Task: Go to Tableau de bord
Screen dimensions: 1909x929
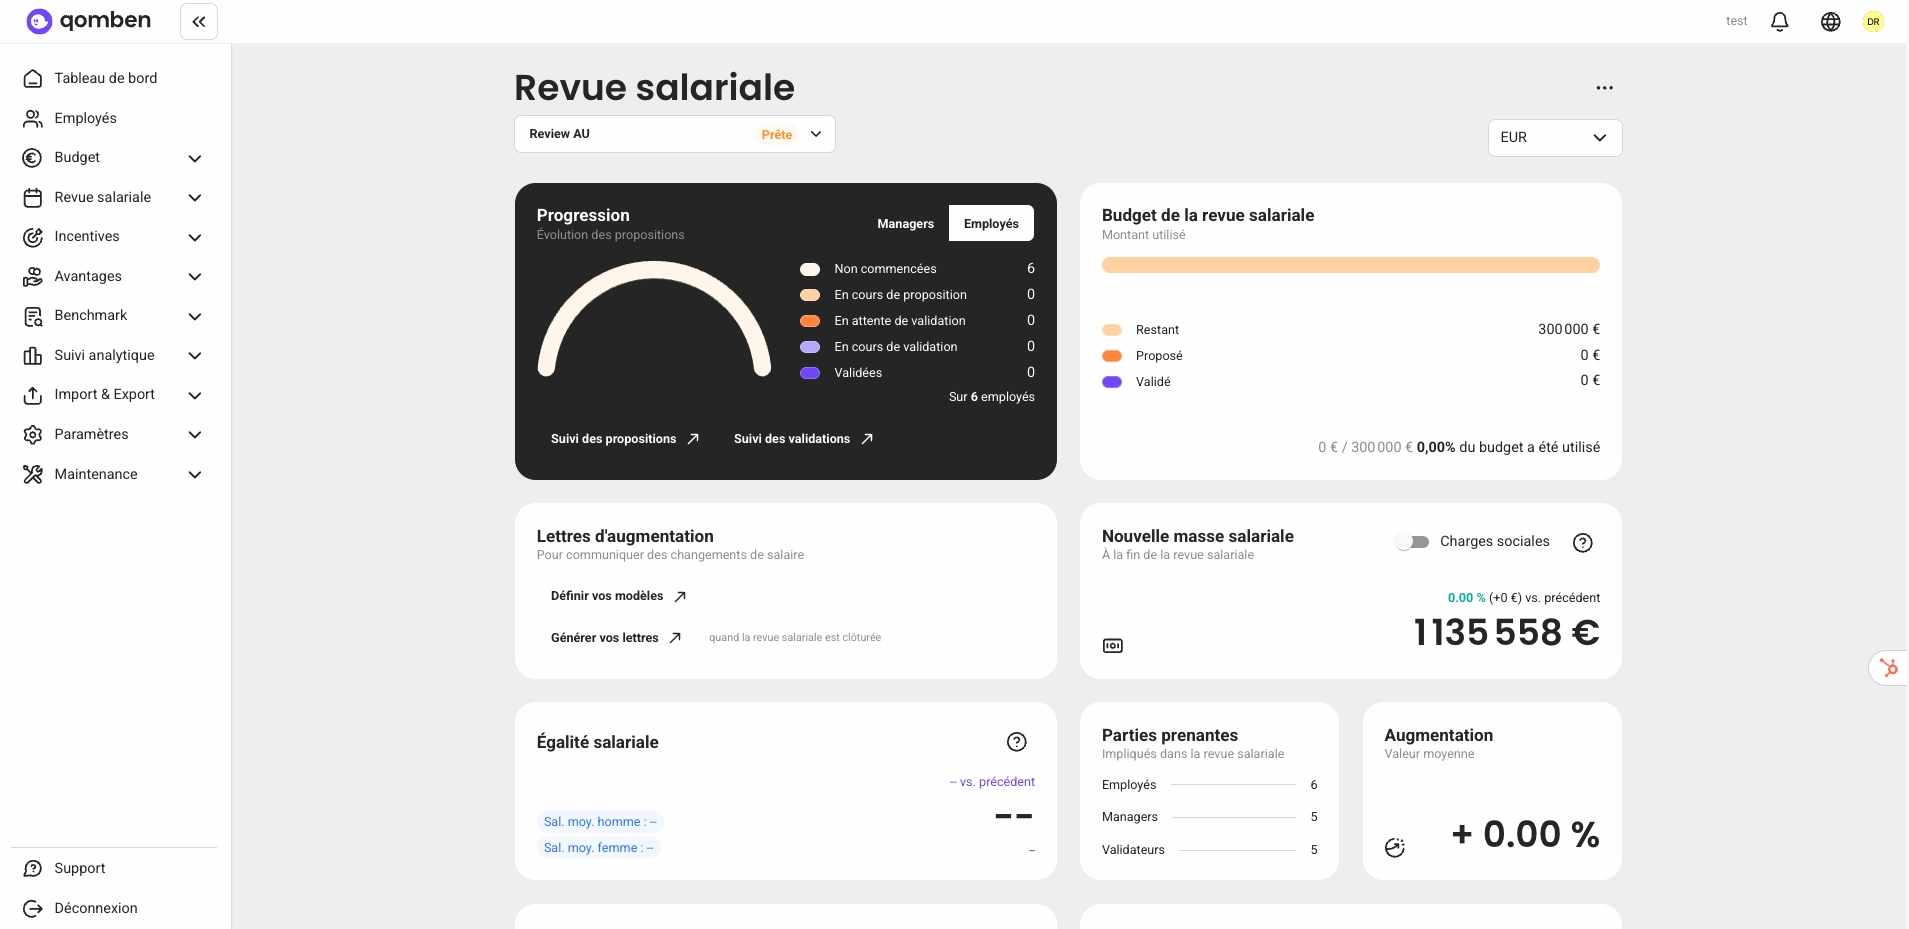Action: point(105,78)
